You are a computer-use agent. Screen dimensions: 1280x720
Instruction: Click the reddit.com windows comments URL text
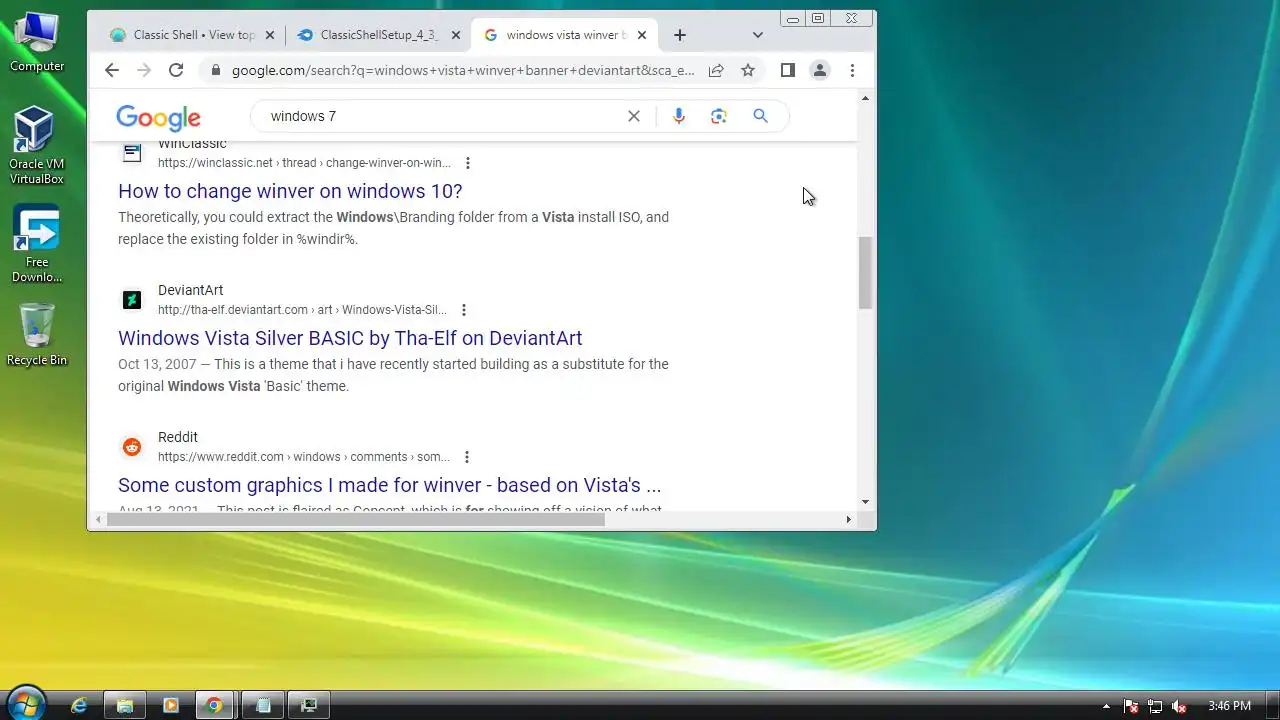coord(304,457)
